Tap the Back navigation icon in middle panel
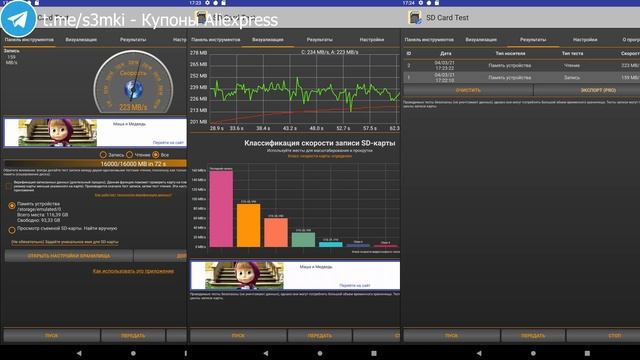640x360 pixels. pyautogui.click(x=266, y=353)
